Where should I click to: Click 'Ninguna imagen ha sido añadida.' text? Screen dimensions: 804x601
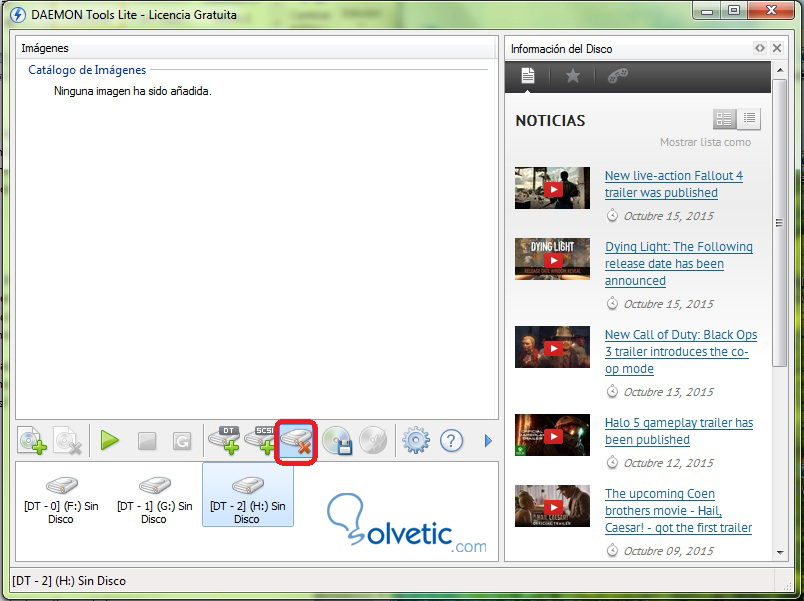(133, 91)
